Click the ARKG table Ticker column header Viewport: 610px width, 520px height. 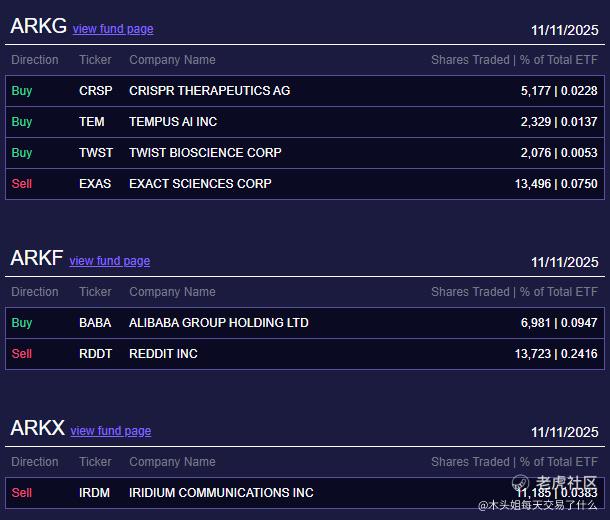tap(95, 60)
